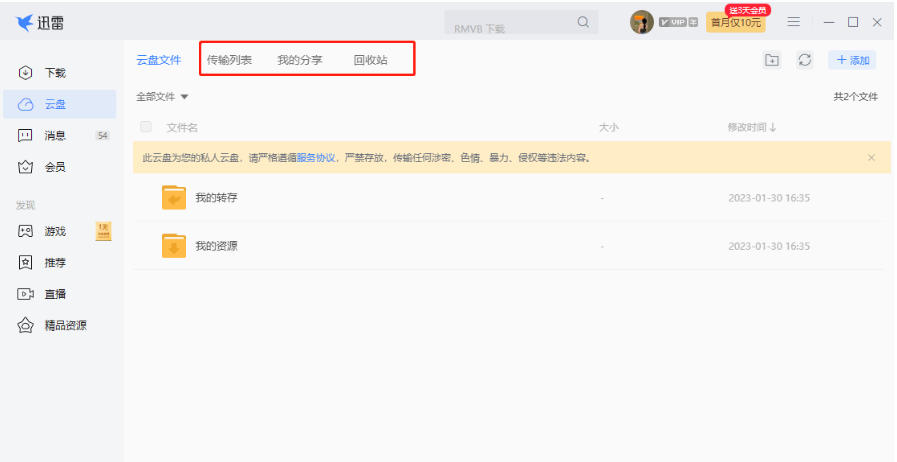Click the user avatar picture
Image resolution: width=897 pixels, height=462 pixels.
(642, 22)
